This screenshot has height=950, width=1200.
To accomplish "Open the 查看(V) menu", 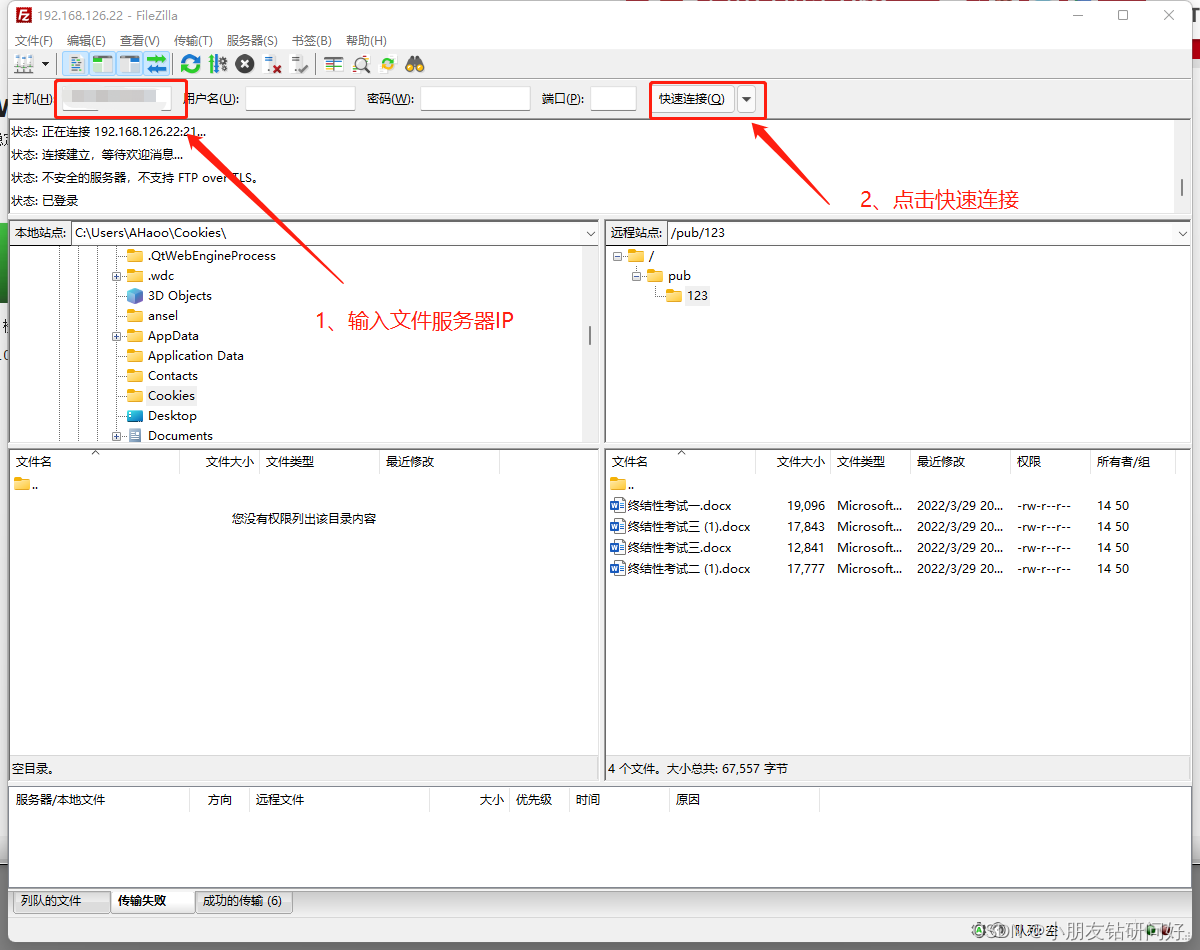I will 139,40.
